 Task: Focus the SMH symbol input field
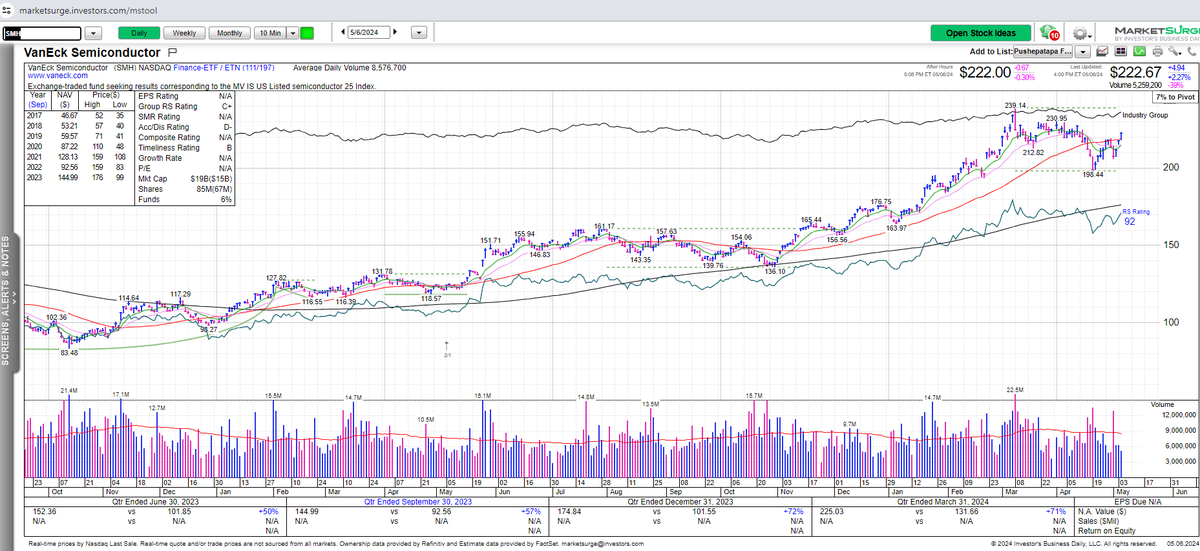[41, 33]
